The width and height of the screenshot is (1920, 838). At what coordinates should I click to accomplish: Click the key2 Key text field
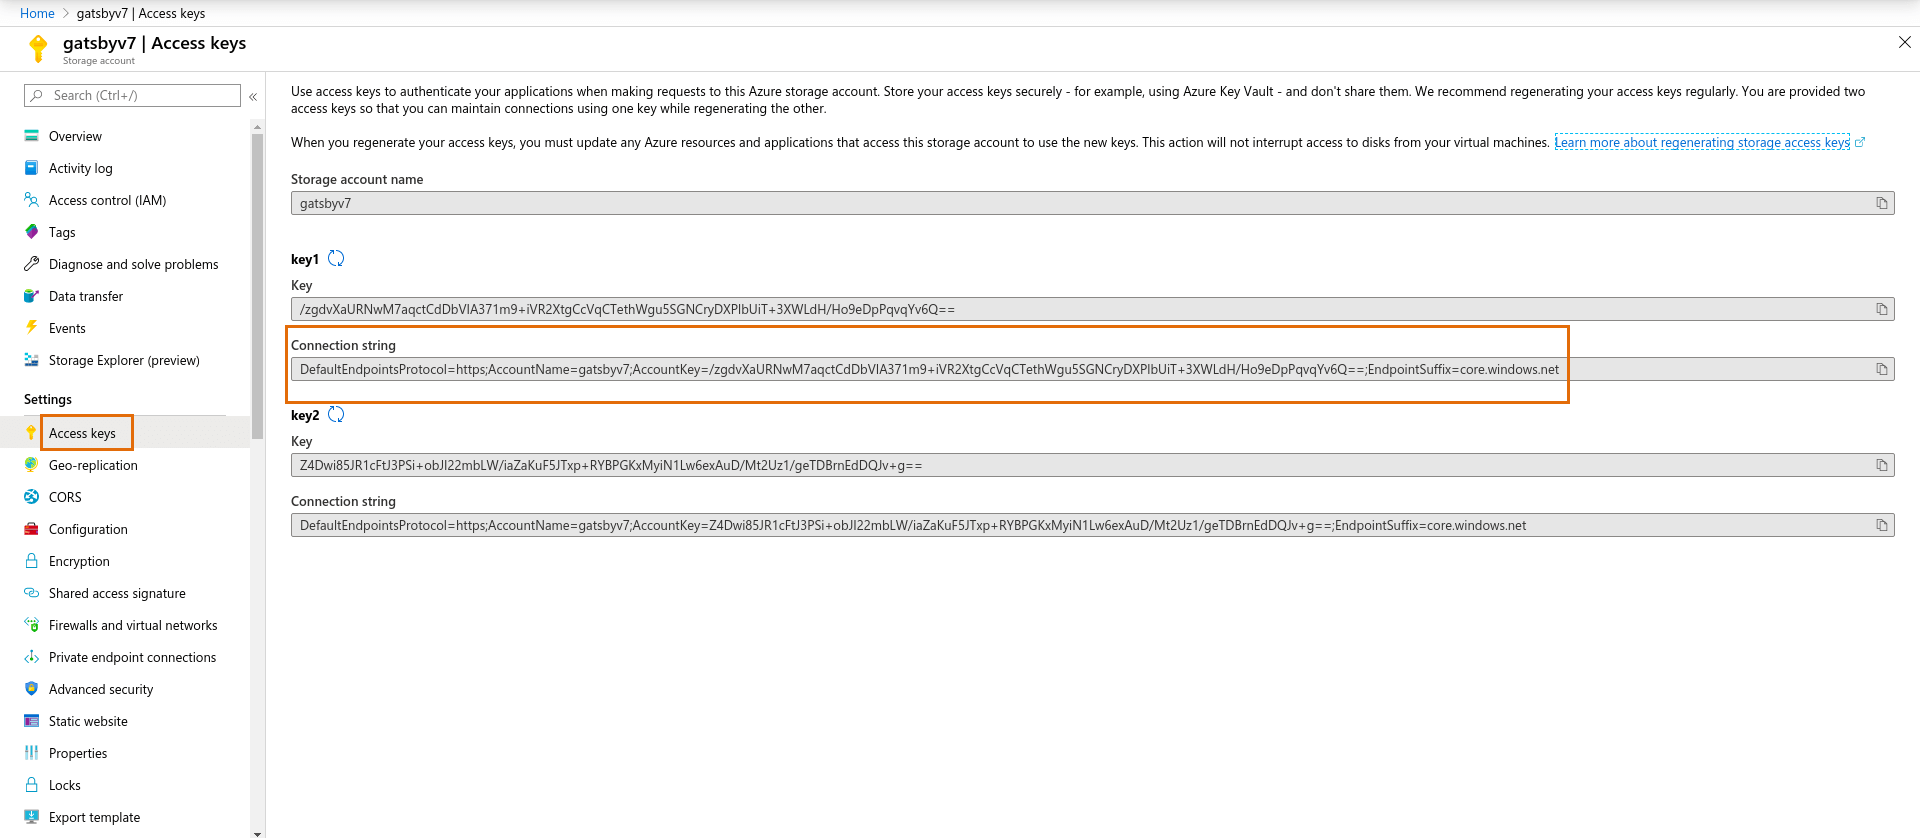[x=1092, y=465]
